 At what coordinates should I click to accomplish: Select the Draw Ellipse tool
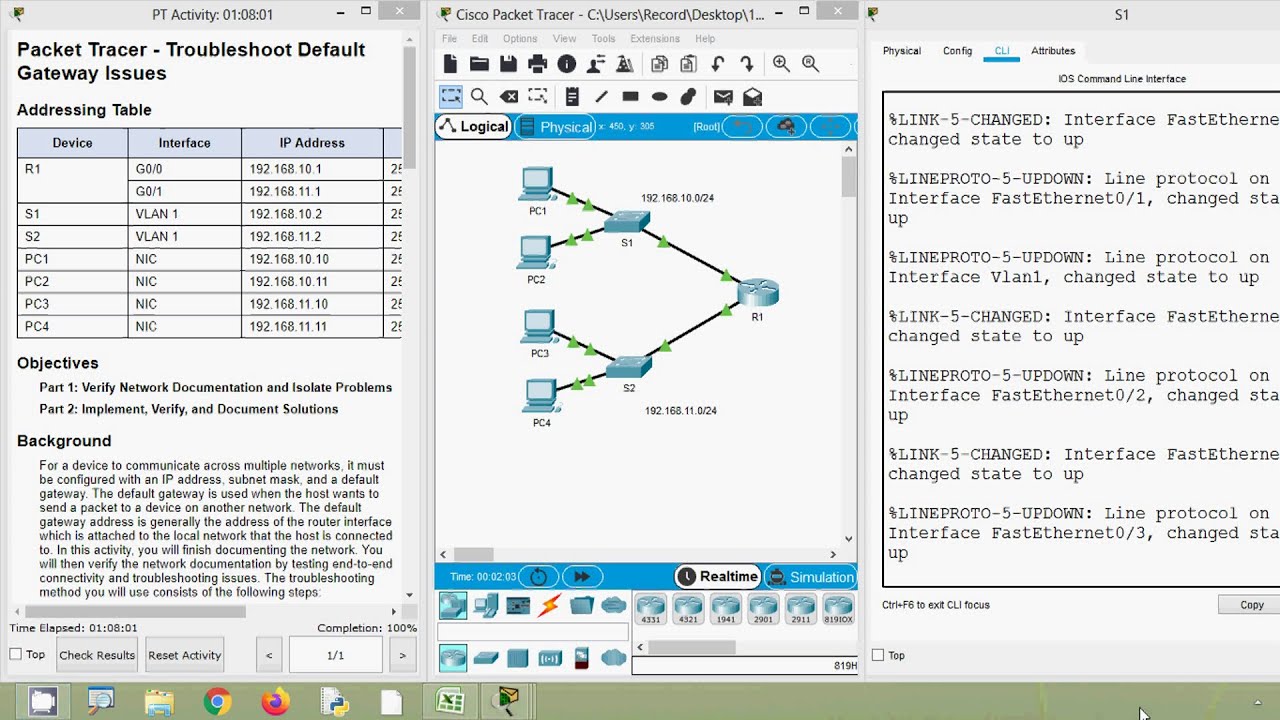point(659,96)
